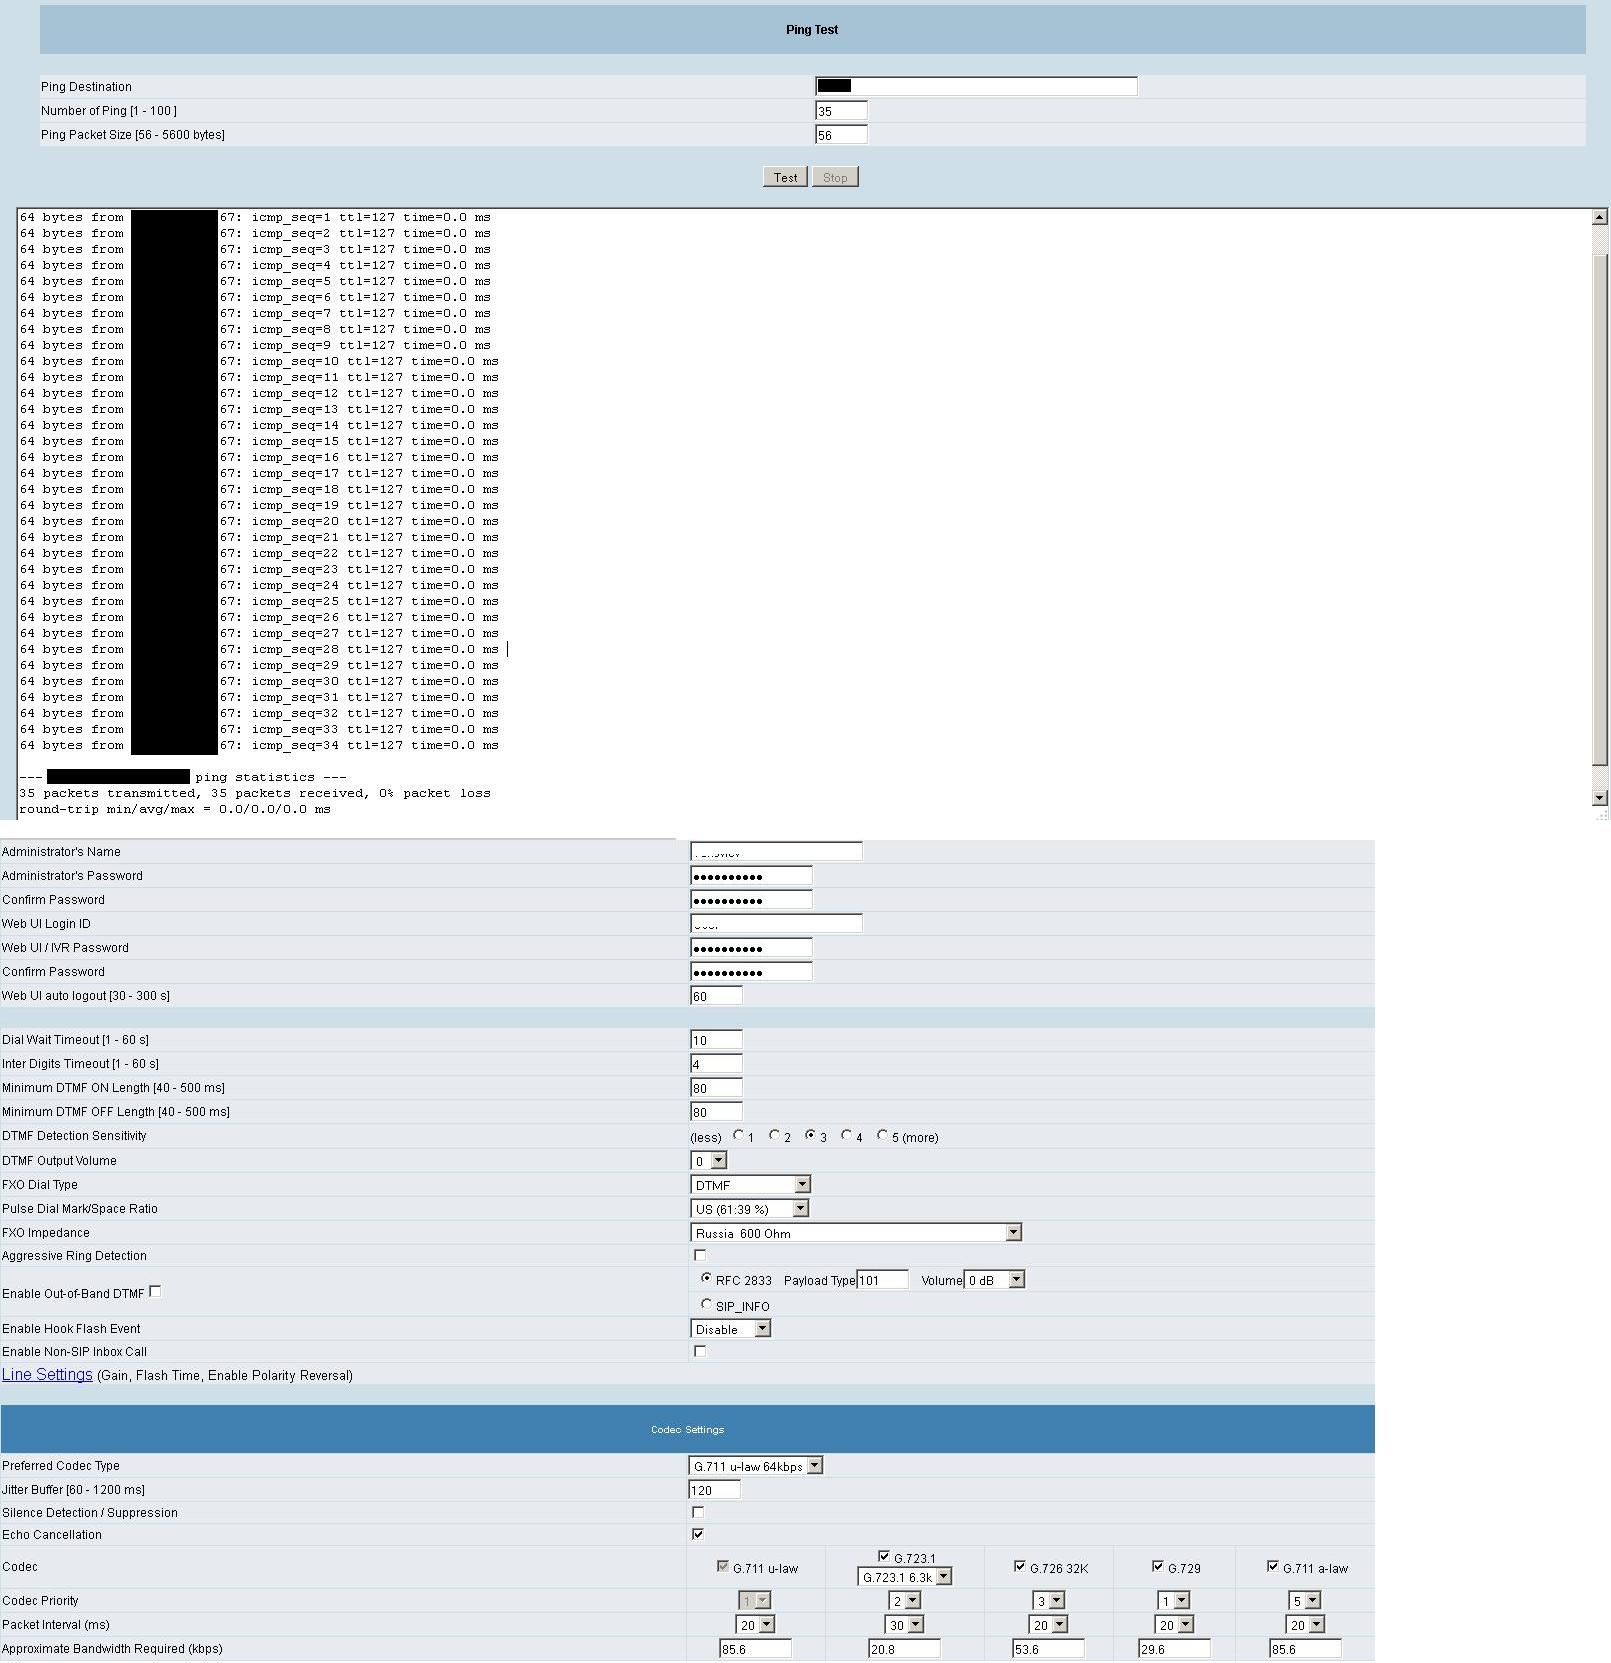Open the Enable Hook Flash Event dropdown
This screenshot has width=1611, height=1663.
(731, 1329)
